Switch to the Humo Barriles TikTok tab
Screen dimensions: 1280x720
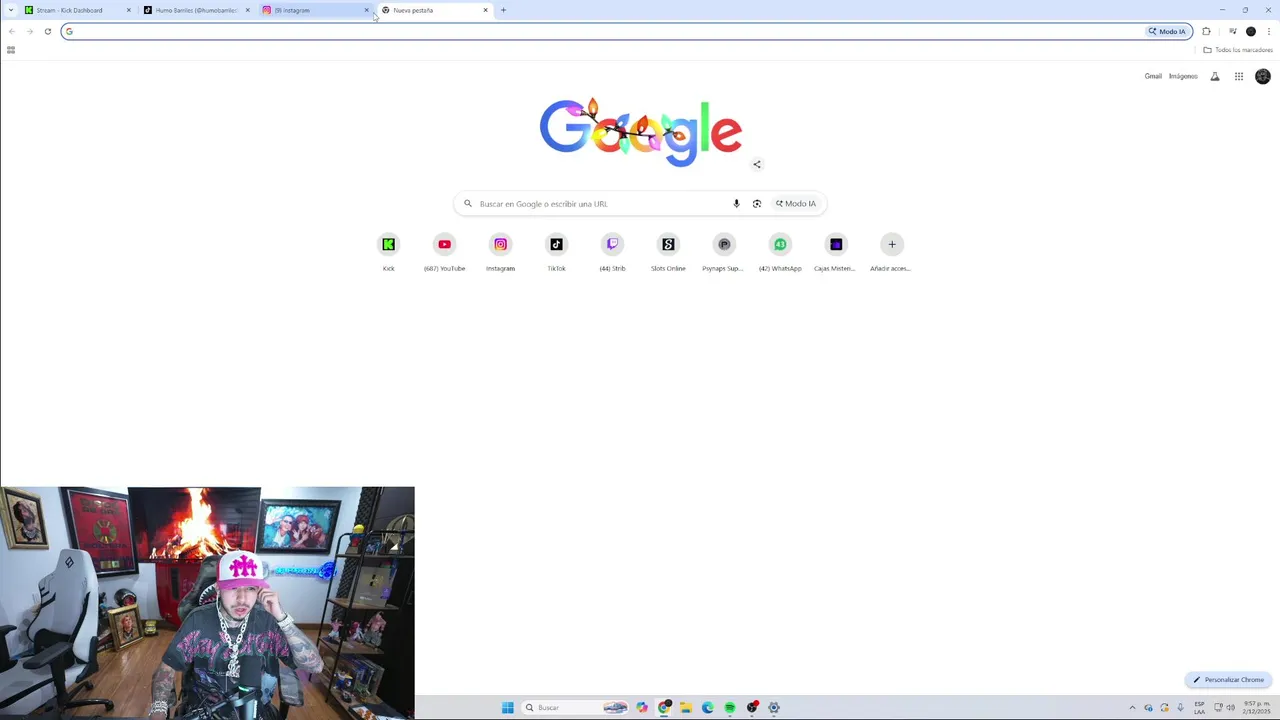[196, 10]
